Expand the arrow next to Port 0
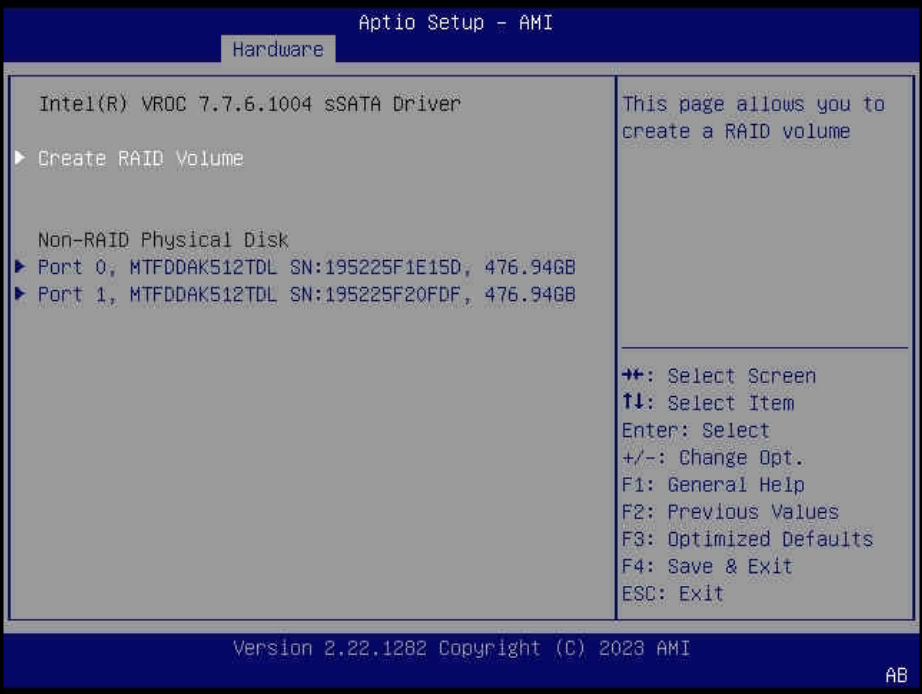The image size is (922, 694). [x=20, y=266]
